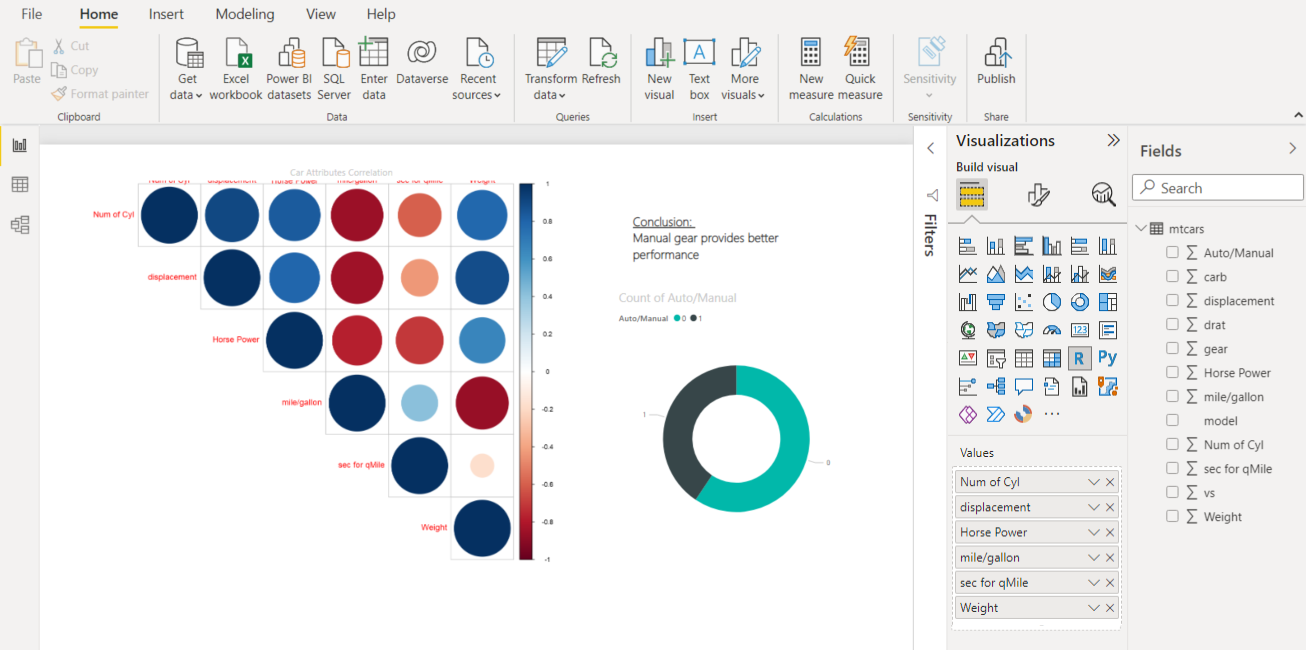Select the R script visual
This screenshot has width=1306, height=650.
(x=1079, y=358)
